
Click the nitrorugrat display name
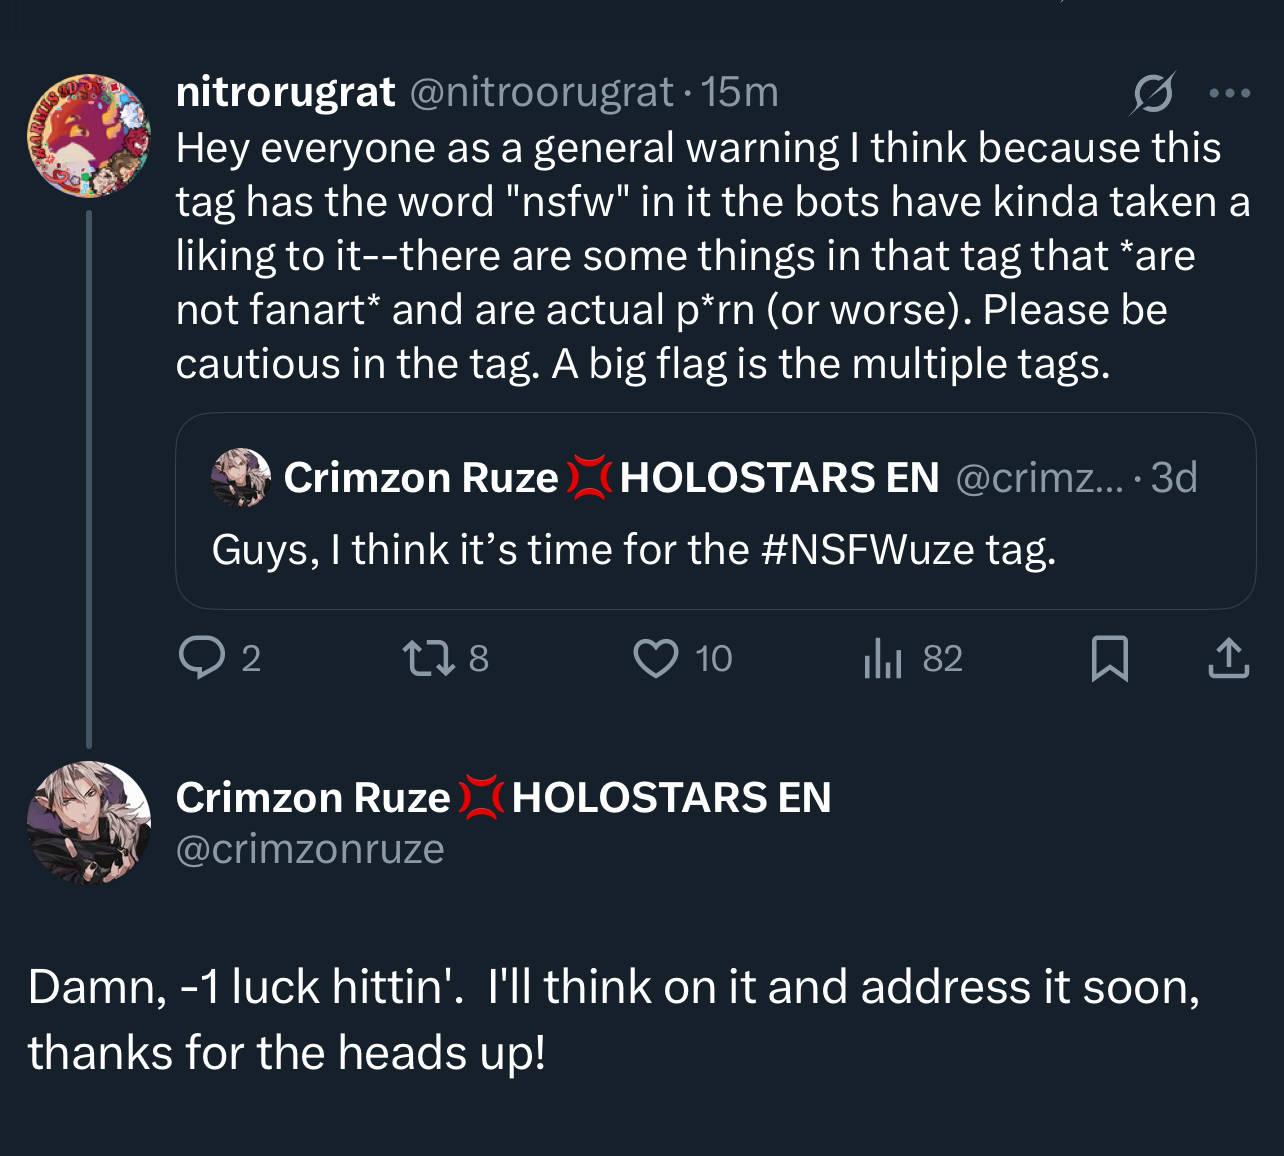click(285, 93)
